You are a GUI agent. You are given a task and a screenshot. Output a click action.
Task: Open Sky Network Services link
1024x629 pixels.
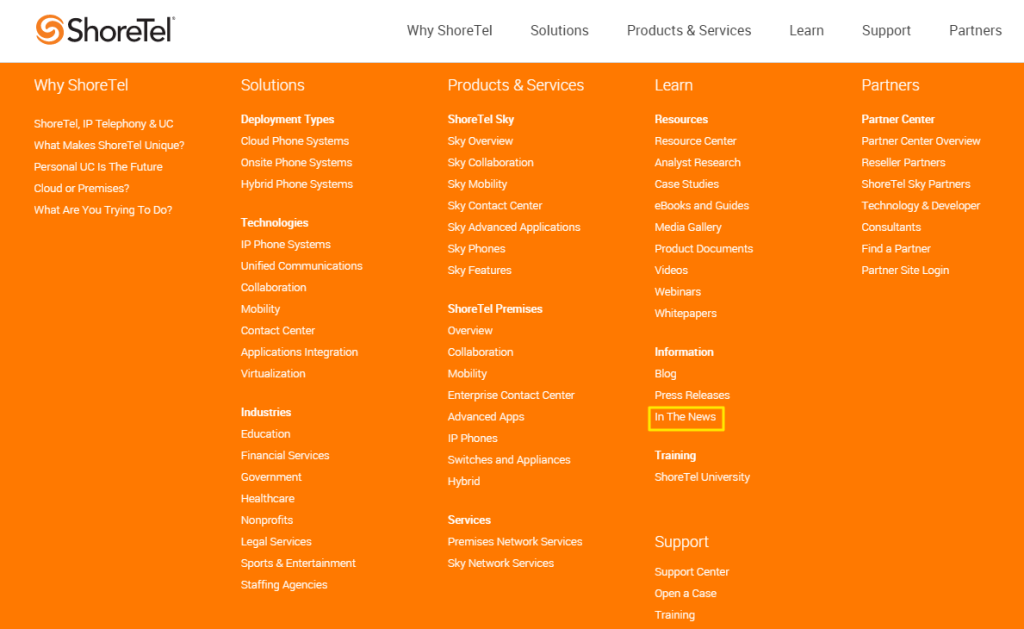click(501, 563)
